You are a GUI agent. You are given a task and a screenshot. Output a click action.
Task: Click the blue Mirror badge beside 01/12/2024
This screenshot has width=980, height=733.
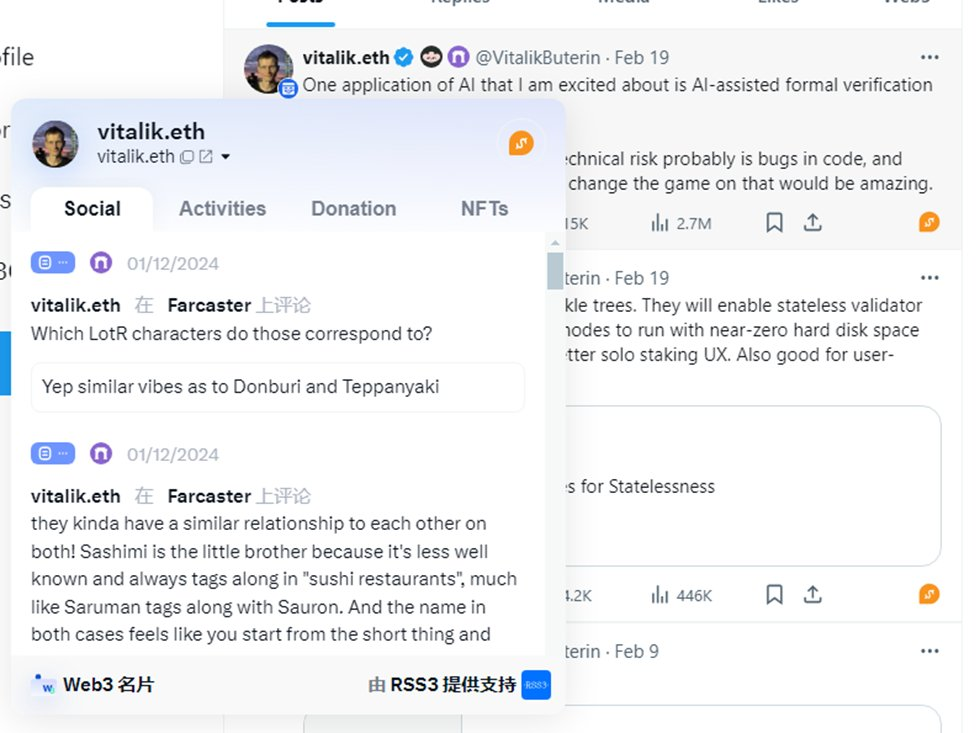point(52,262)
